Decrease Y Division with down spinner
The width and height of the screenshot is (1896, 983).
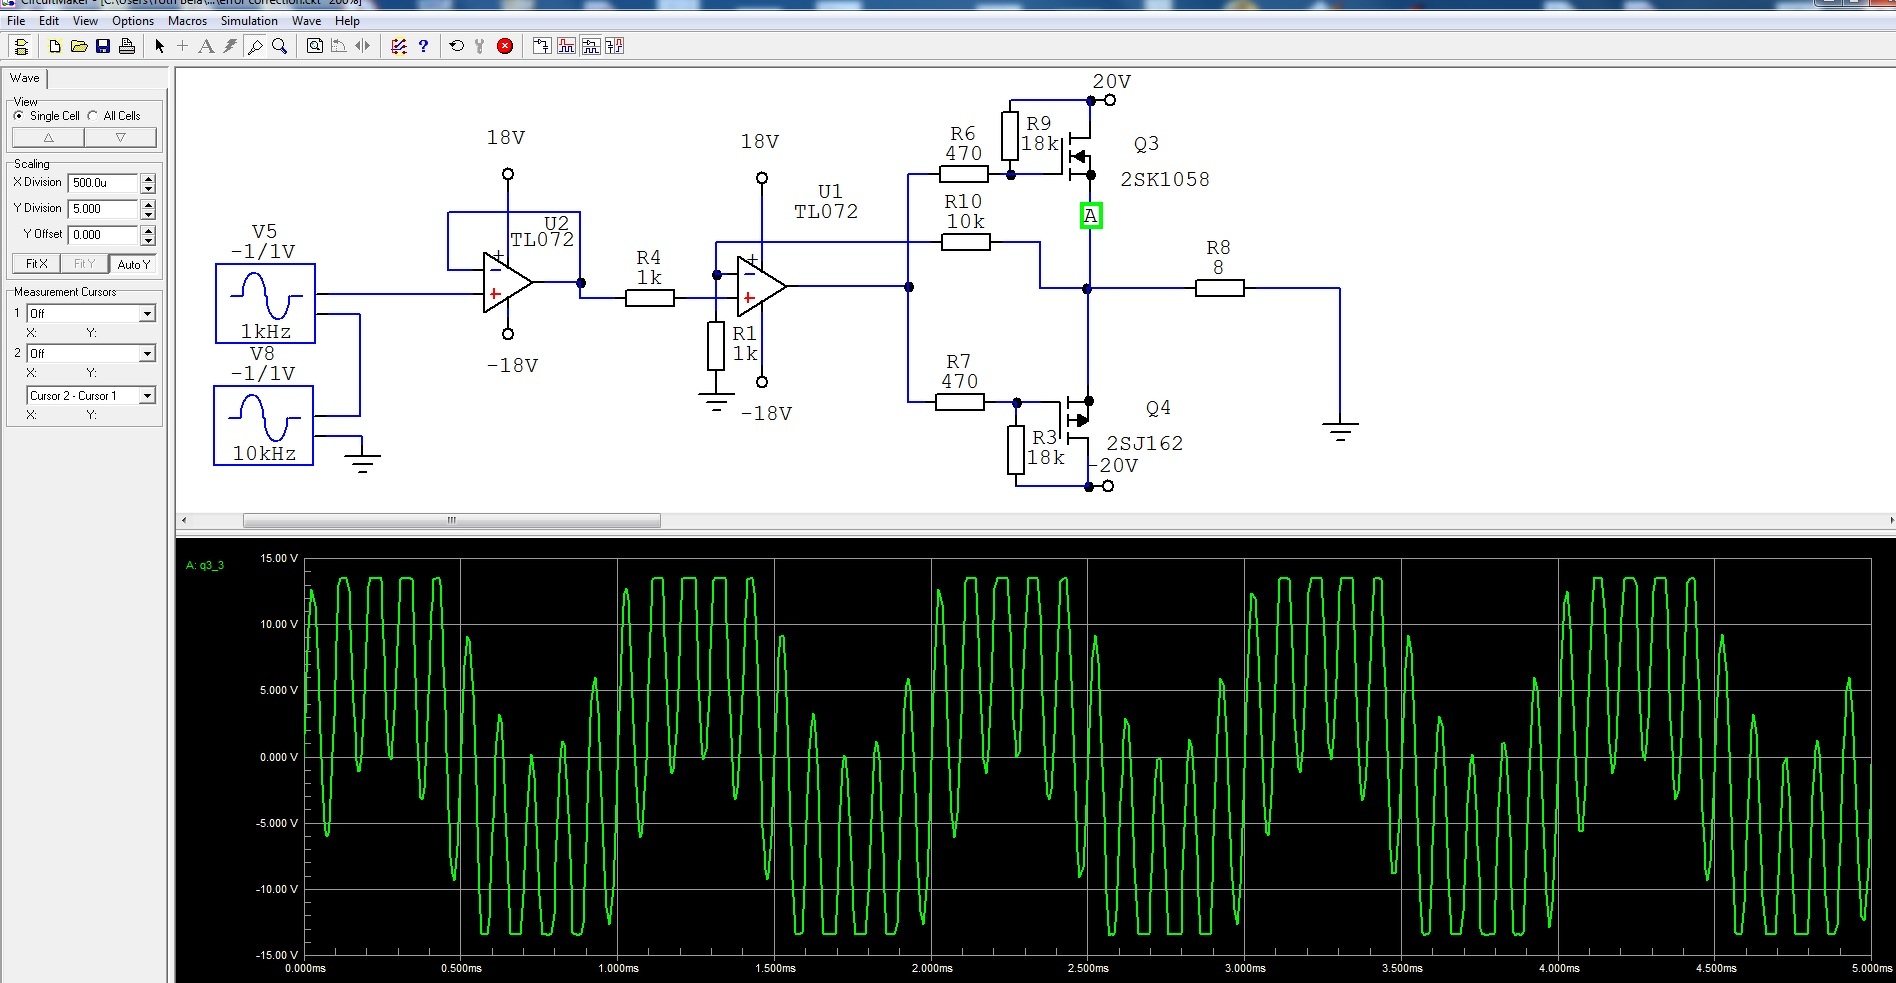point(149,214)
